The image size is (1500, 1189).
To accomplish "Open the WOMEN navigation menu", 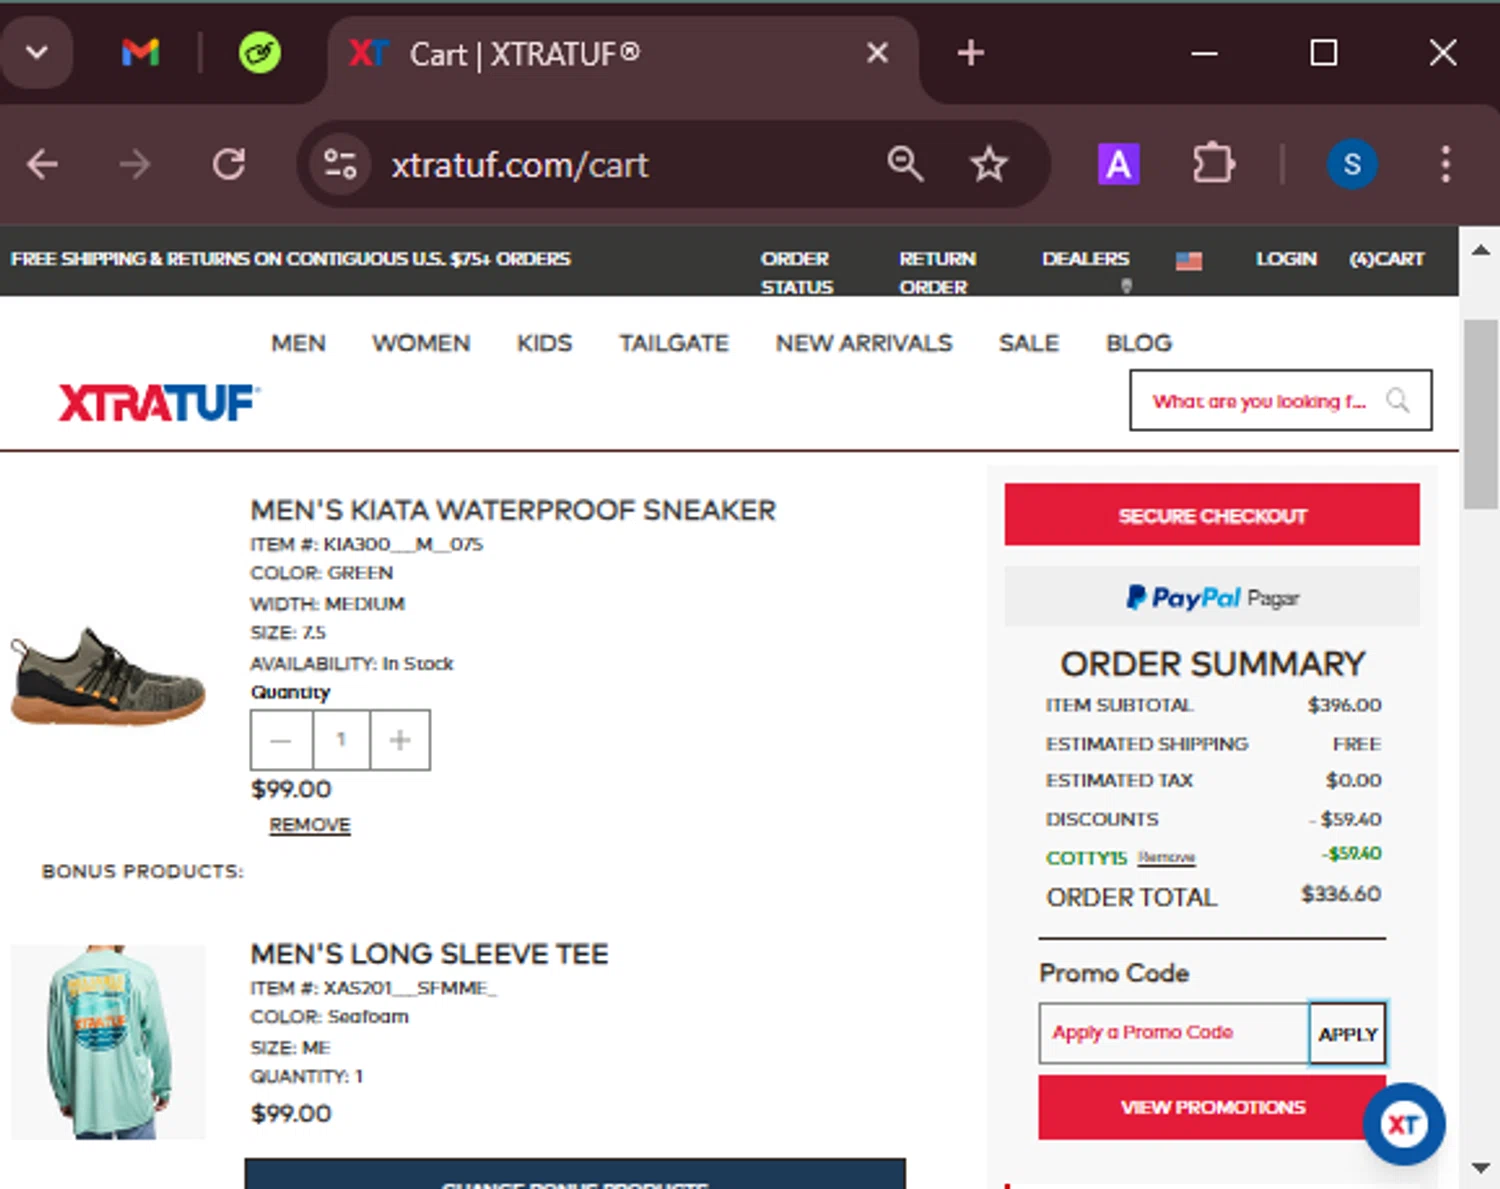I will click(x=421, y=343).
